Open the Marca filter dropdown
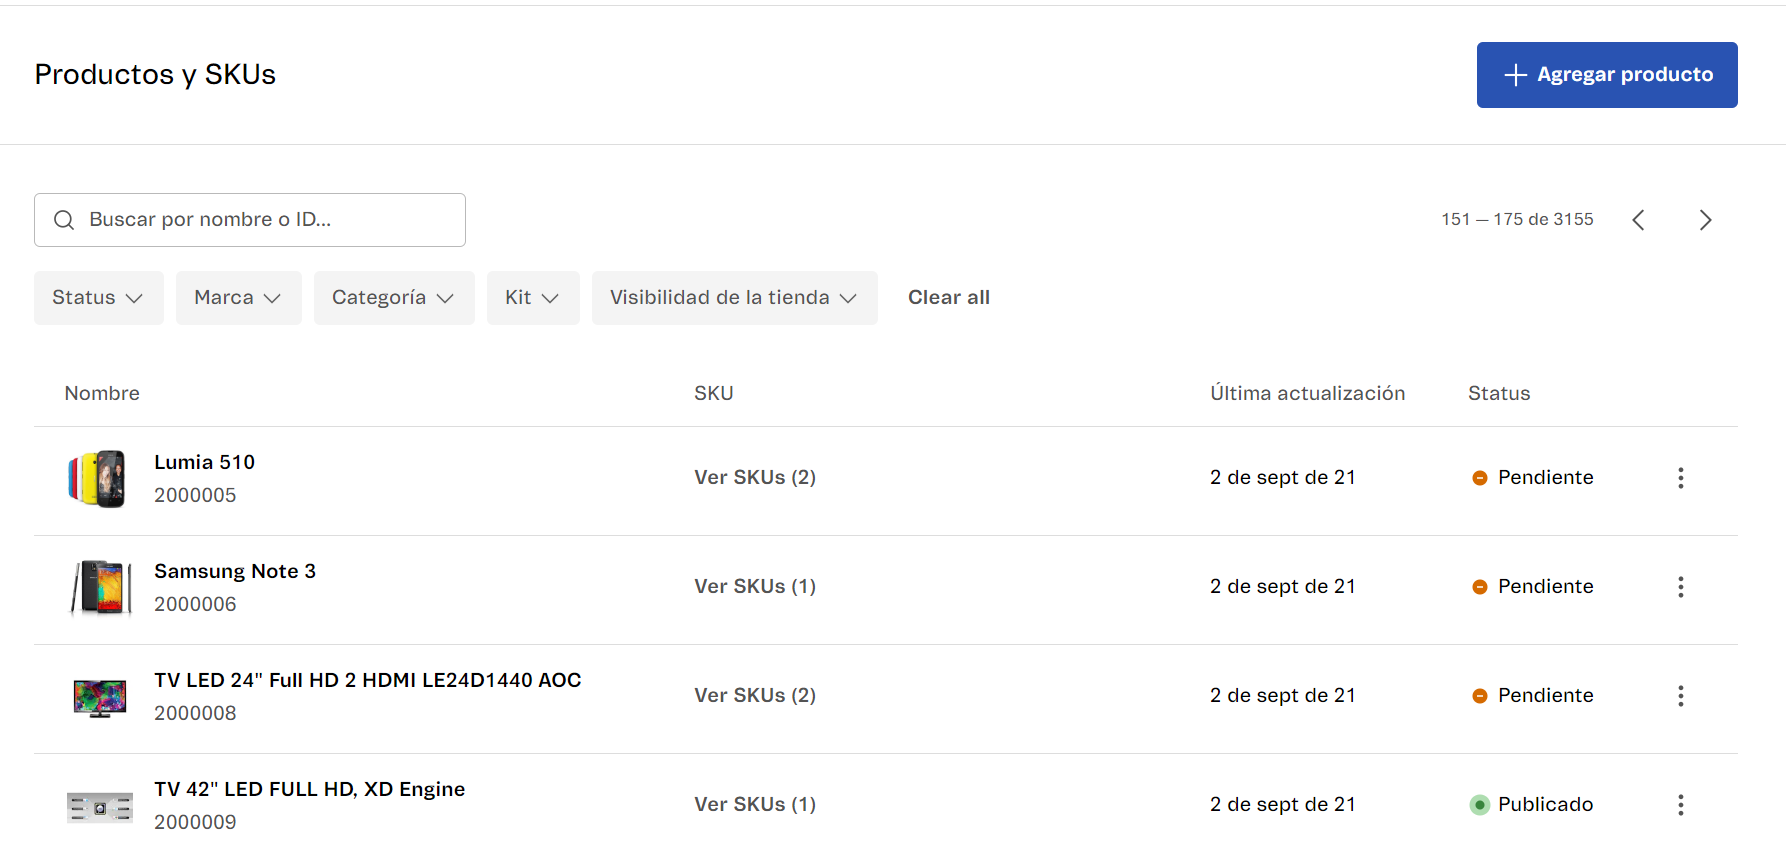Screen dimensions: 1786x856 pyautogui.click(x=238, y=298)
